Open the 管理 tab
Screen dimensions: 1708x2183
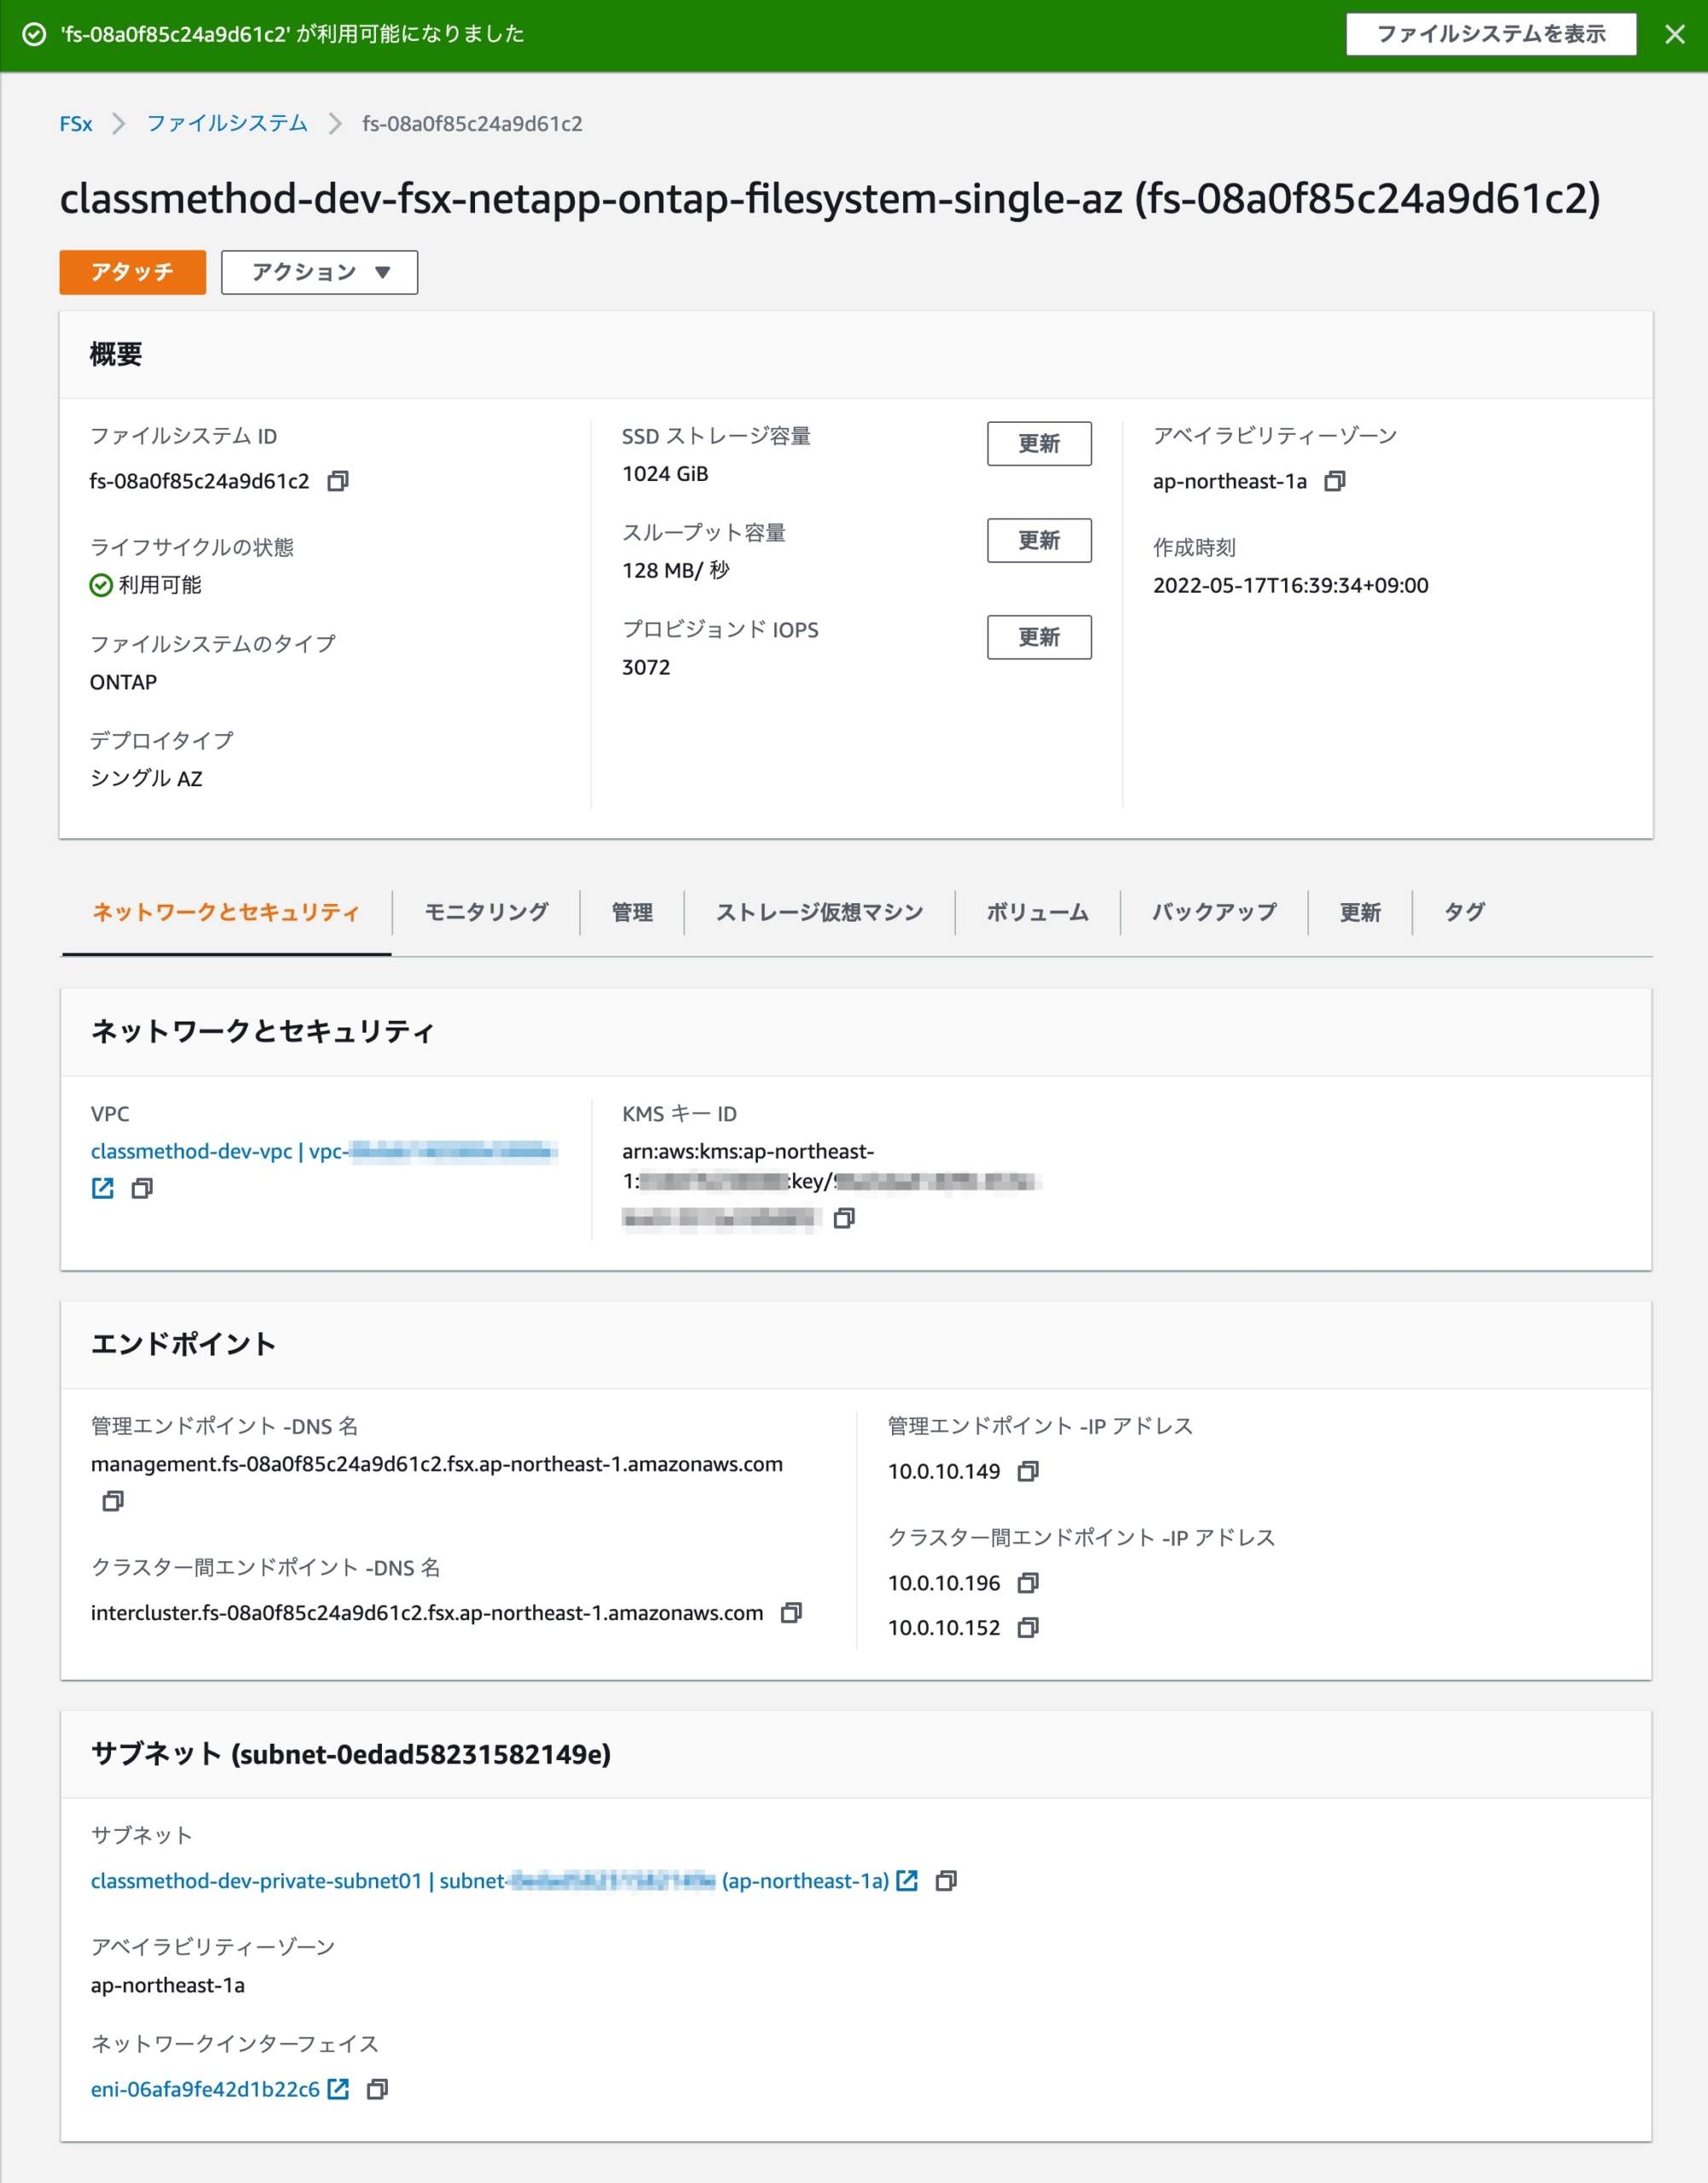[x=632, y=912]
